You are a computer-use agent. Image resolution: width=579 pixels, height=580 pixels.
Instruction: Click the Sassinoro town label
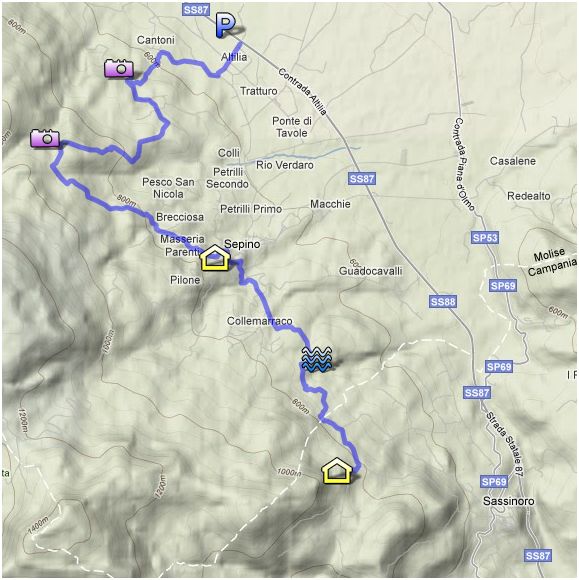[509, 501]
